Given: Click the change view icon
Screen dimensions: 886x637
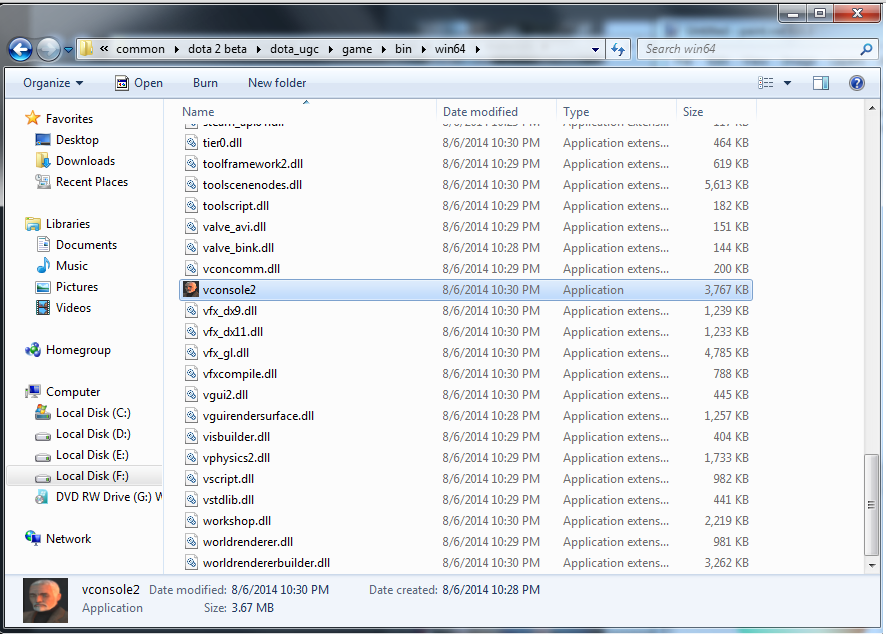Looking at the screenshot, I should (766, 83).
